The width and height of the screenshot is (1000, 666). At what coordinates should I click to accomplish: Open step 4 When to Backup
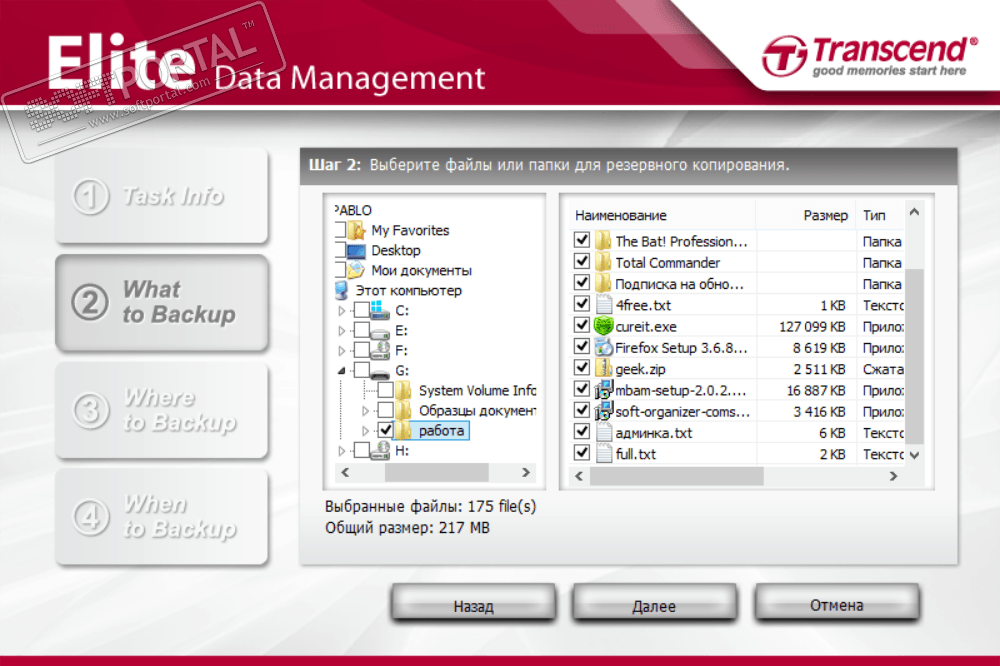[161, 516]
